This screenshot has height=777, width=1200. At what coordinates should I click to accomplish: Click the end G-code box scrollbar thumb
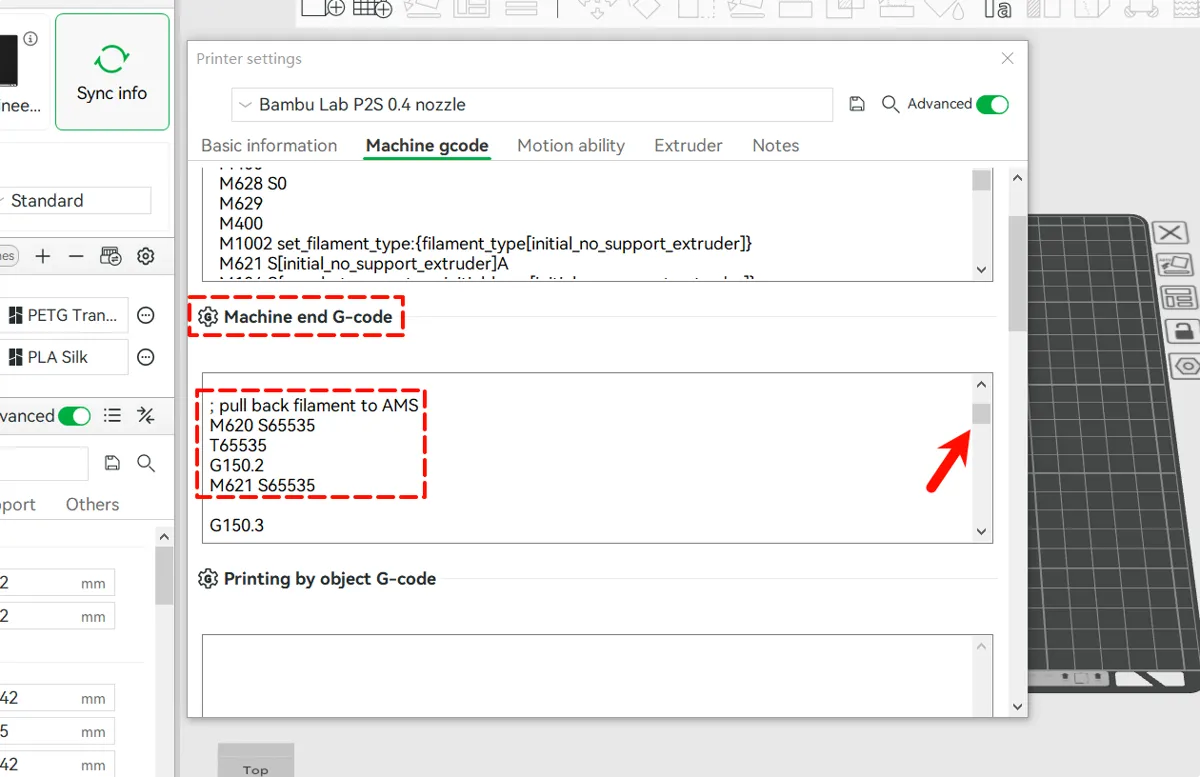tap(982, 414)
